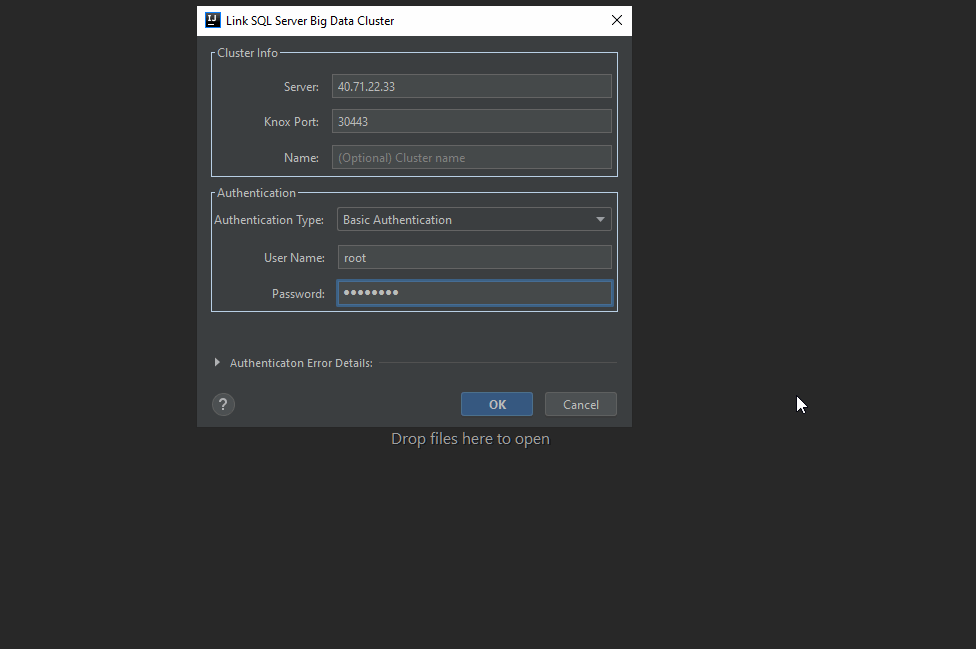Image resolution: width=976 pixels, height=649 pixels.
Task: Click the Authentication section label
Action: tap(256, 192)
